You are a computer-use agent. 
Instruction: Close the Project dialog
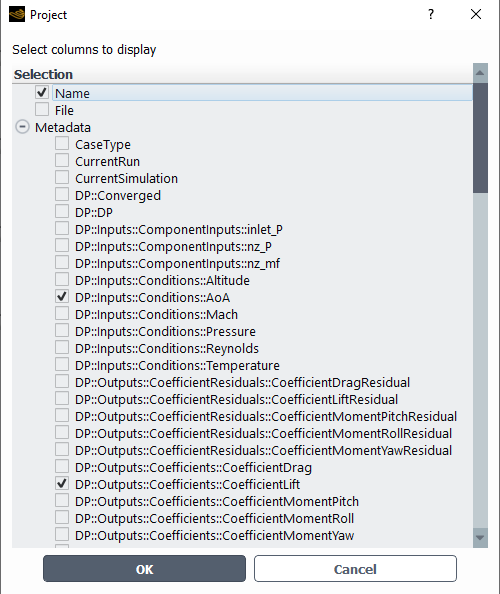[x=476, y=14]
